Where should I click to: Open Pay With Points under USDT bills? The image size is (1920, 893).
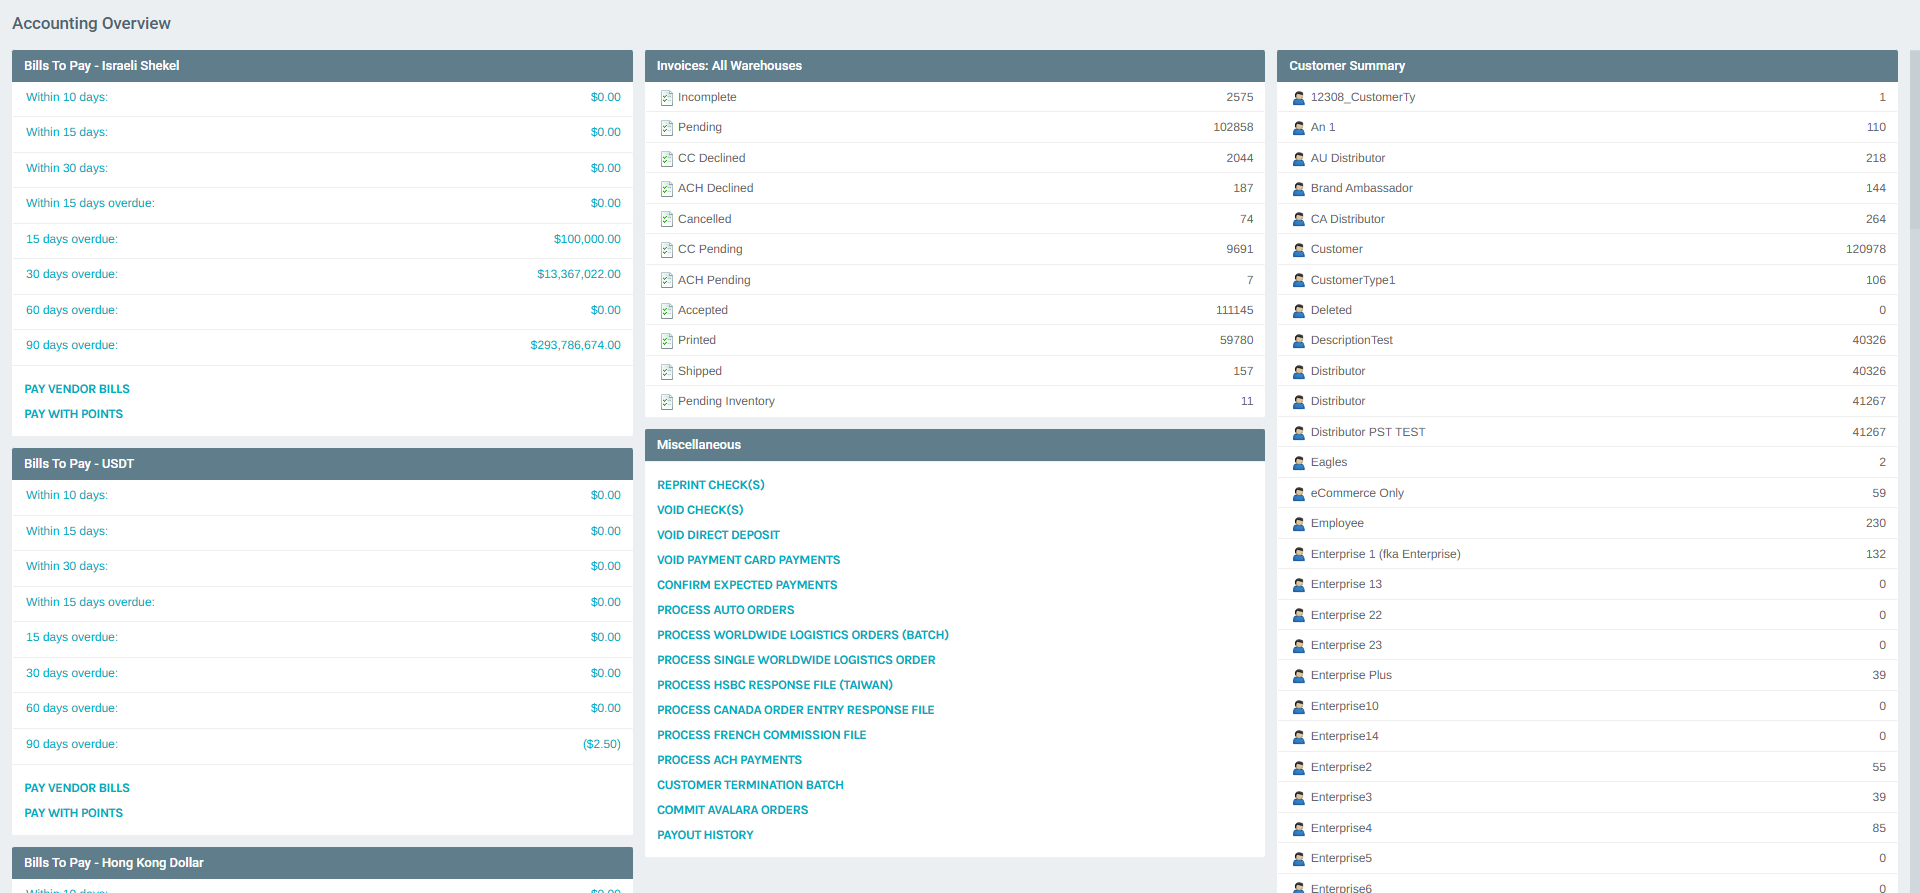click(x=73, y=813)
